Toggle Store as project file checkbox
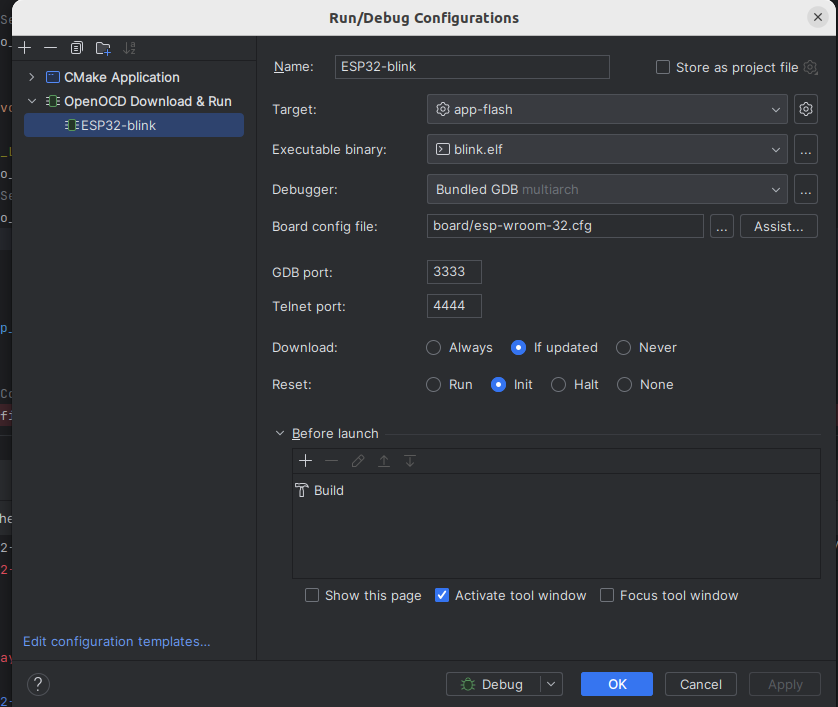The height and width of the screenshot is (707, 838). click(663, 67)
